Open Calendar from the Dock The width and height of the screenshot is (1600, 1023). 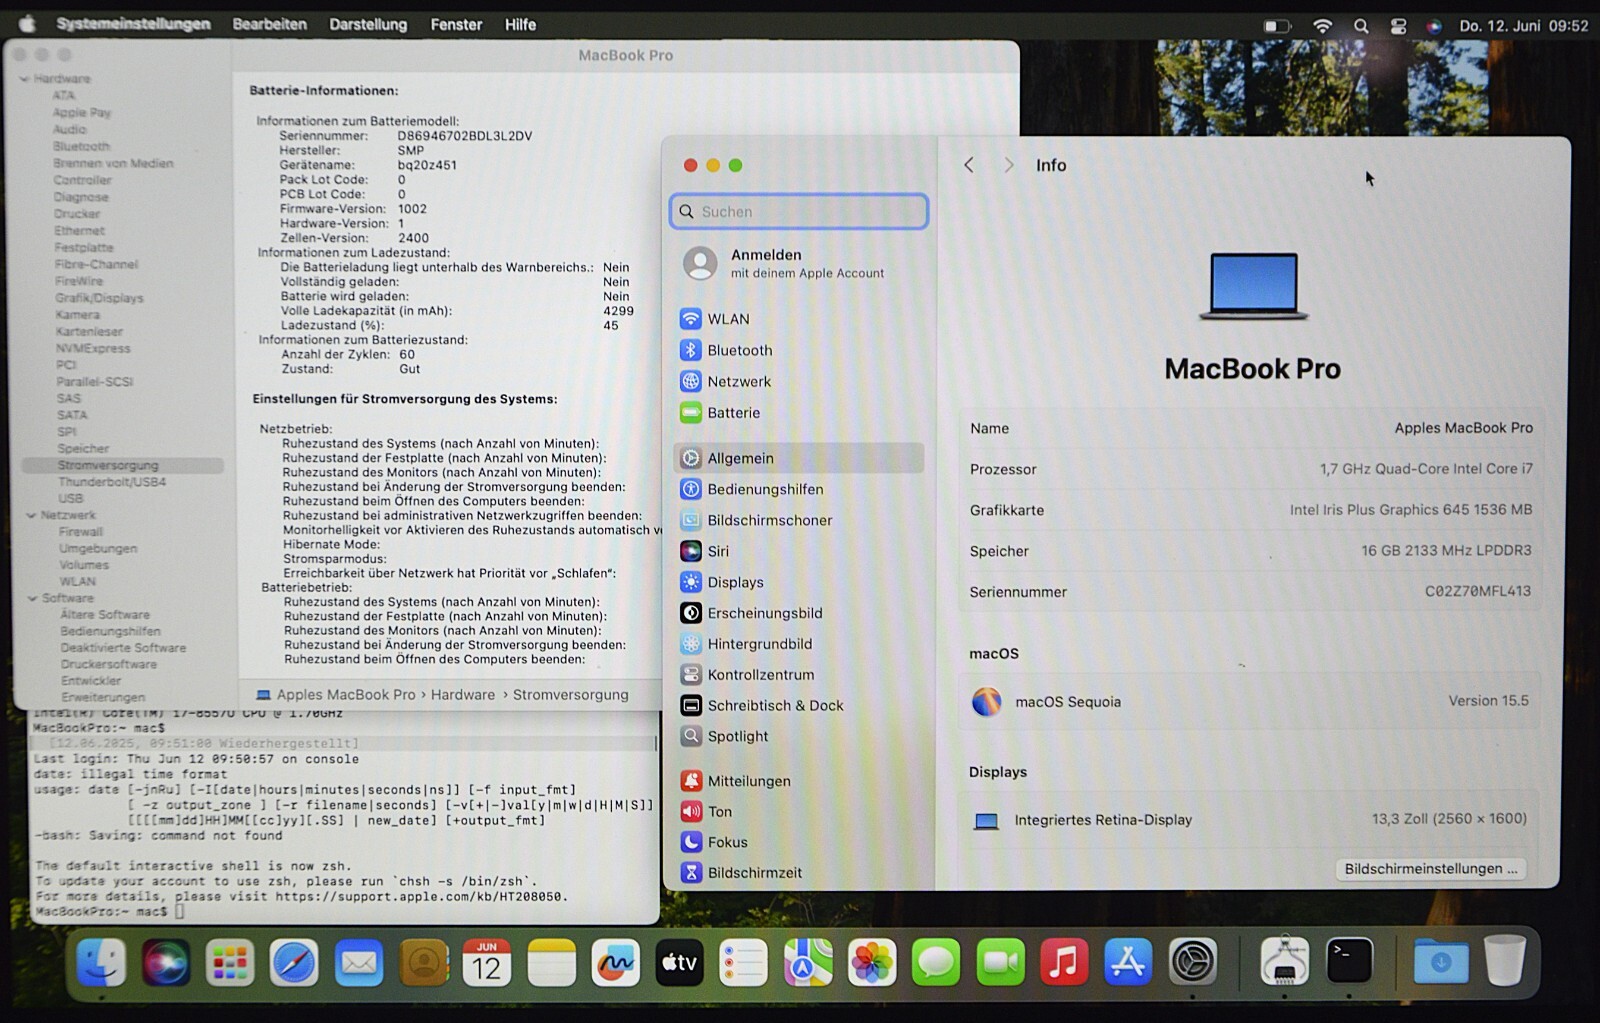487,963
